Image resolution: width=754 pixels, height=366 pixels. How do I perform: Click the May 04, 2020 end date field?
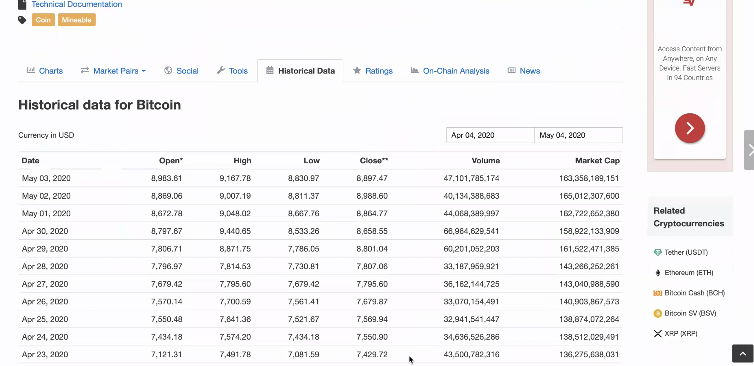pos(578,135)
